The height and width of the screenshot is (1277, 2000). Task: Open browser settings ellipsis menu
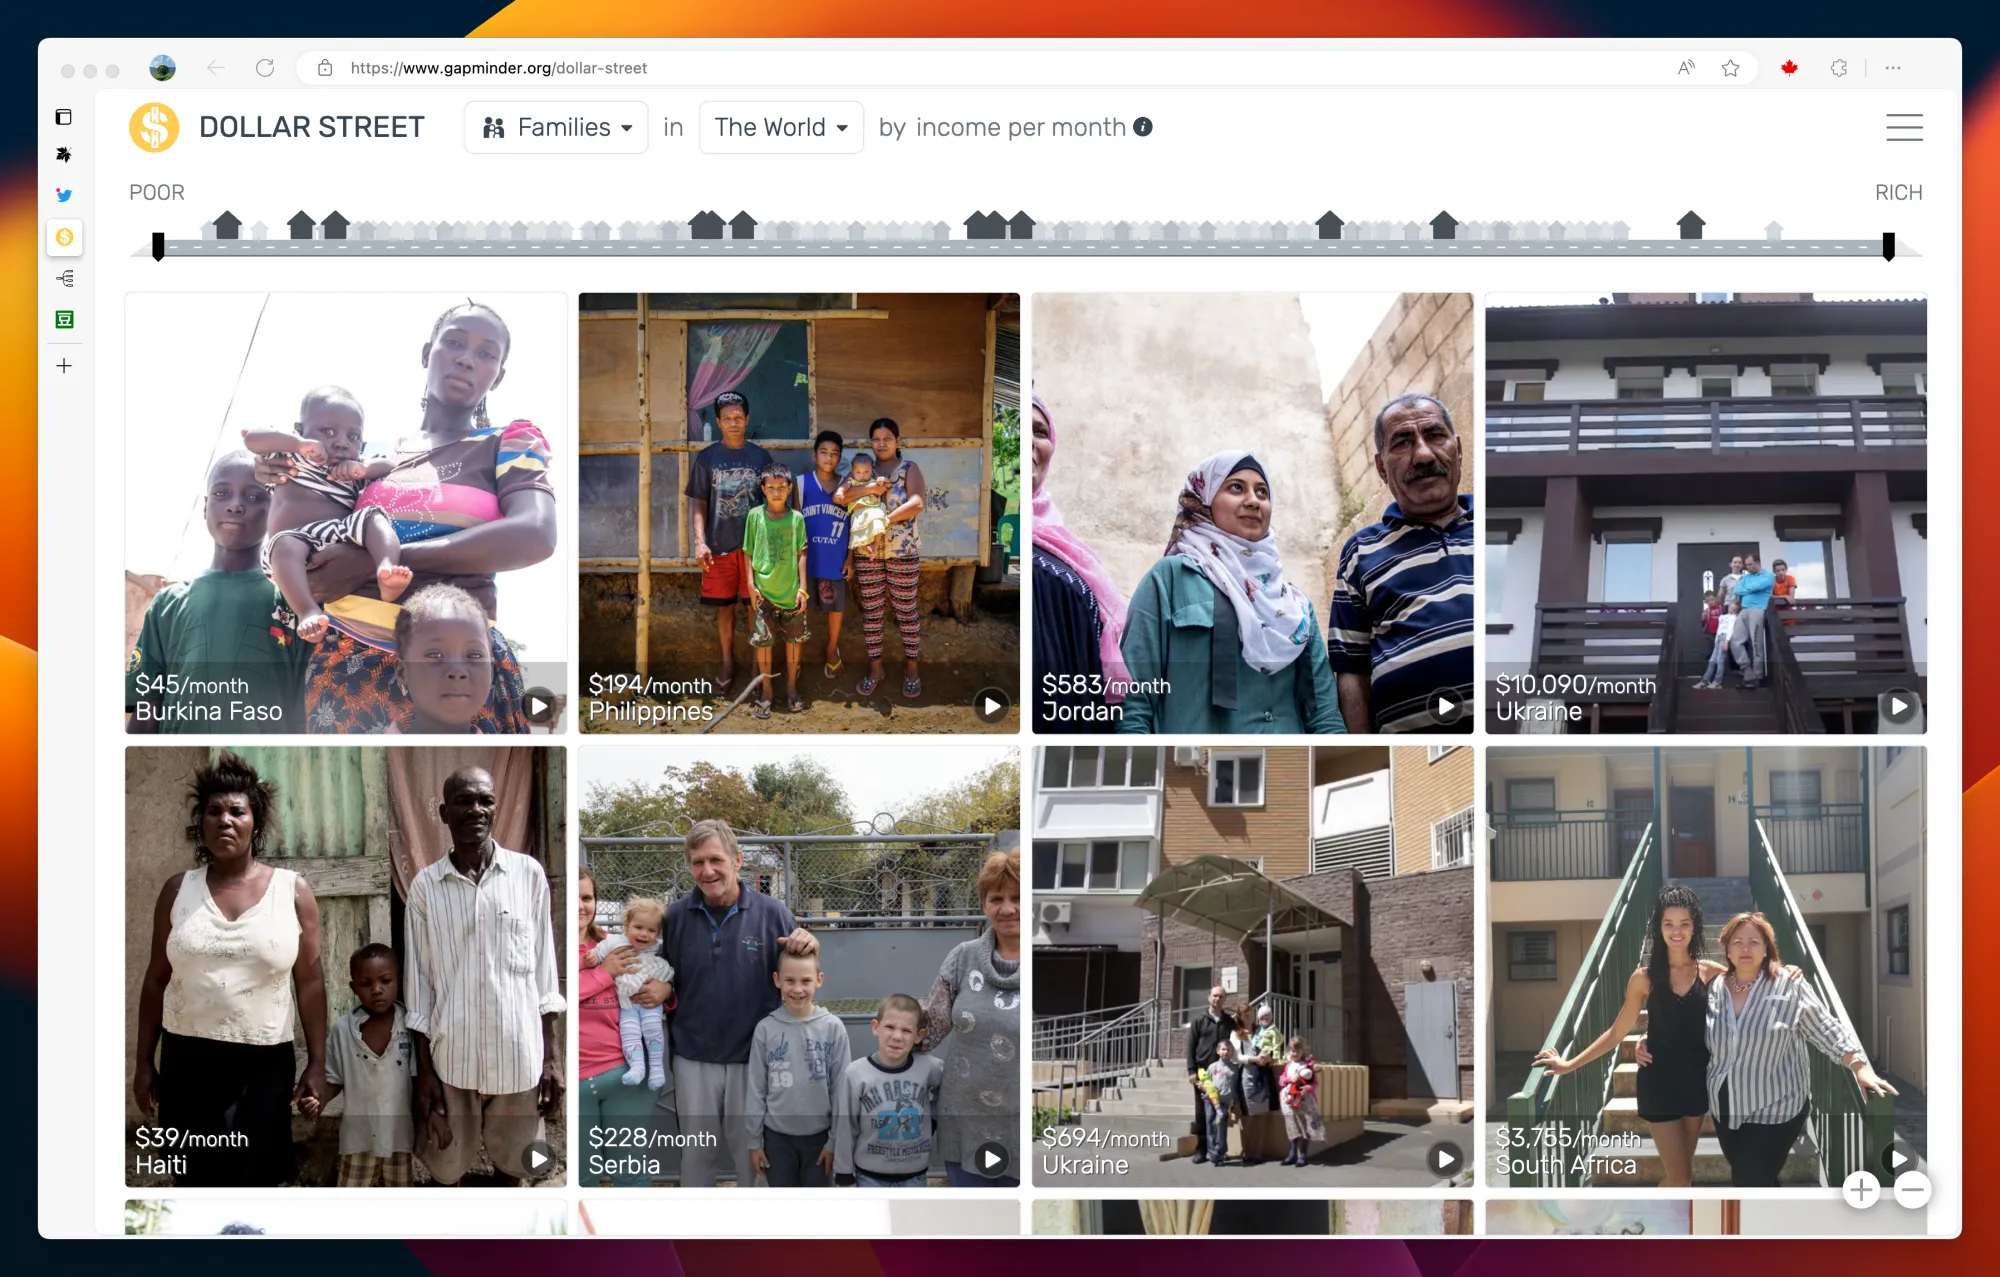click(1893, 68)
